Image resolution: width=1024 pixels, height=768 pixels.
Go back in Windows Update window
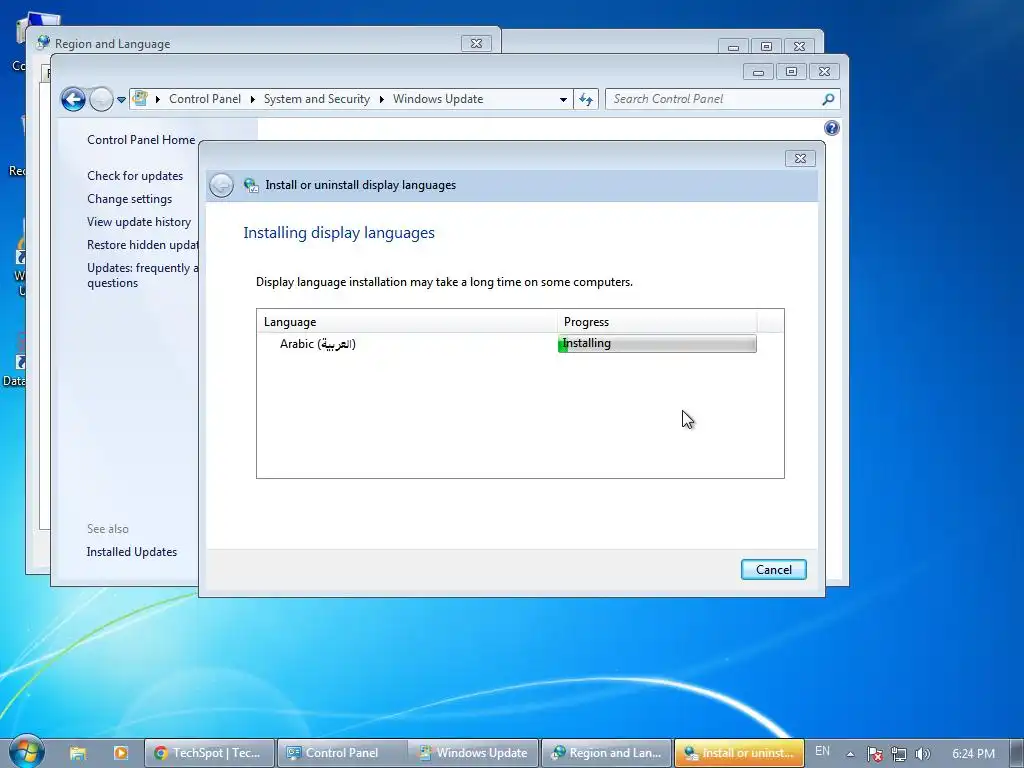pyautogui.click(x=72, y=99)
